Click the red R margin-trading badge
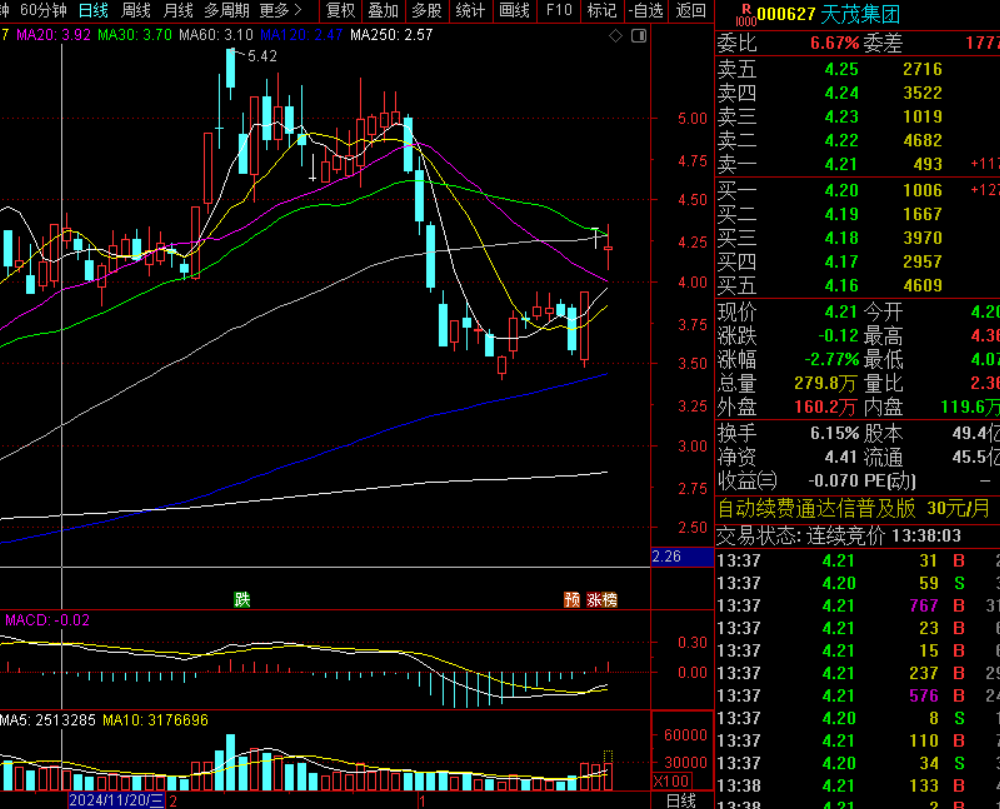 pos(746,14)
